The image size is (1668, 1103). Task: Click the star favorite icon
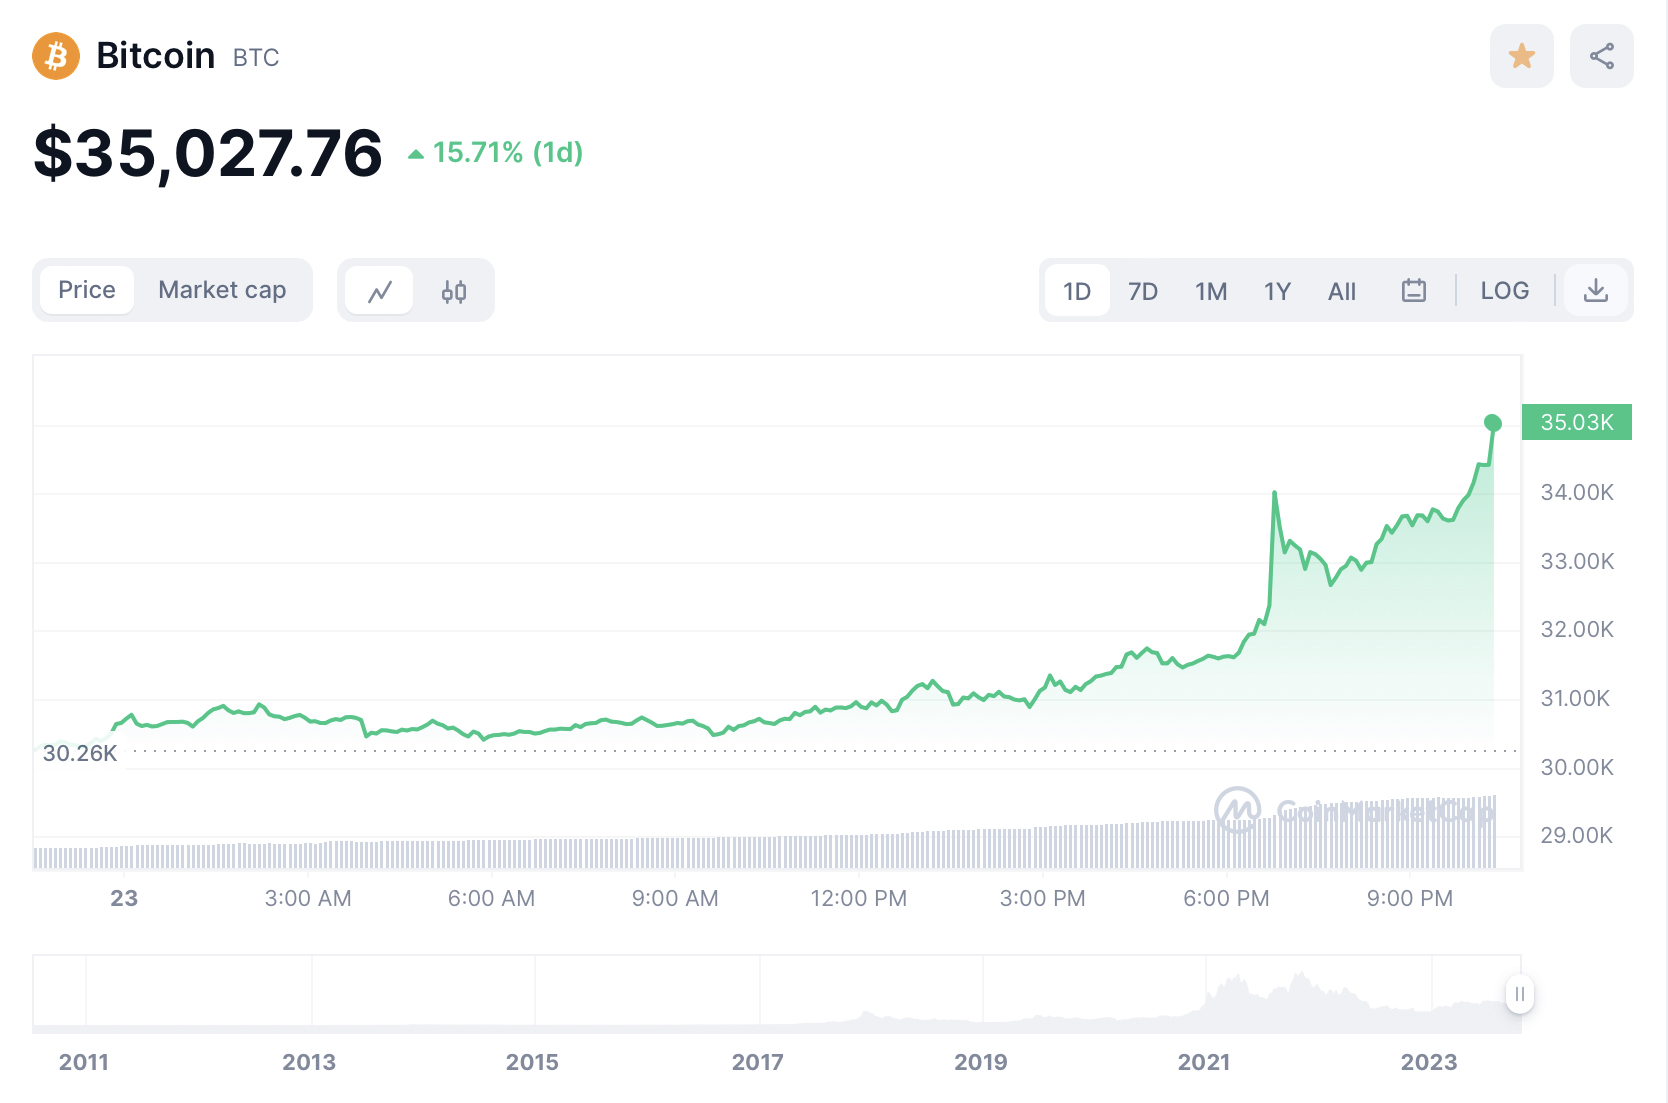pos(1521,56)
